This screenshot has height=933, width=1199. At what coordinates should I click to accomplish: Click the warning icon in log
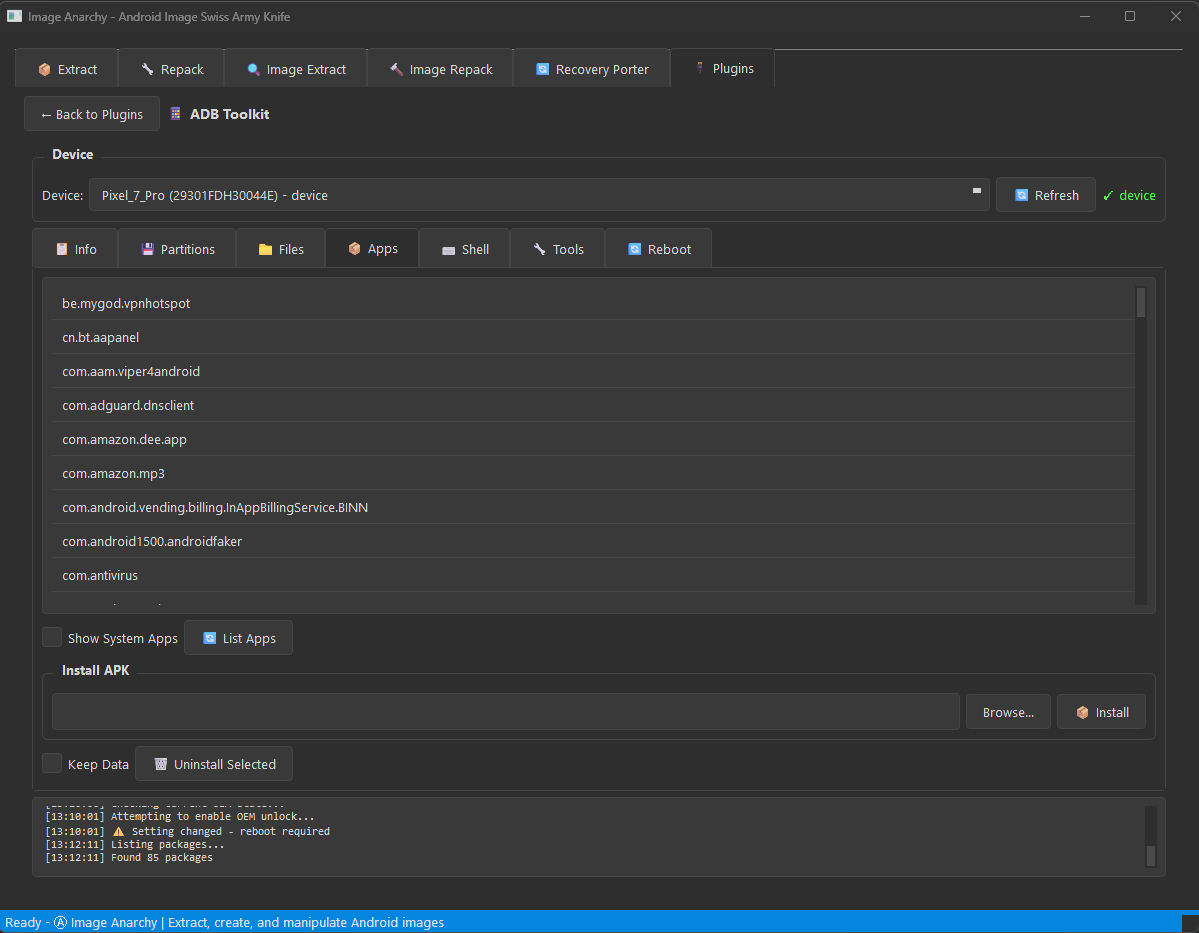[x=118, y=831]
